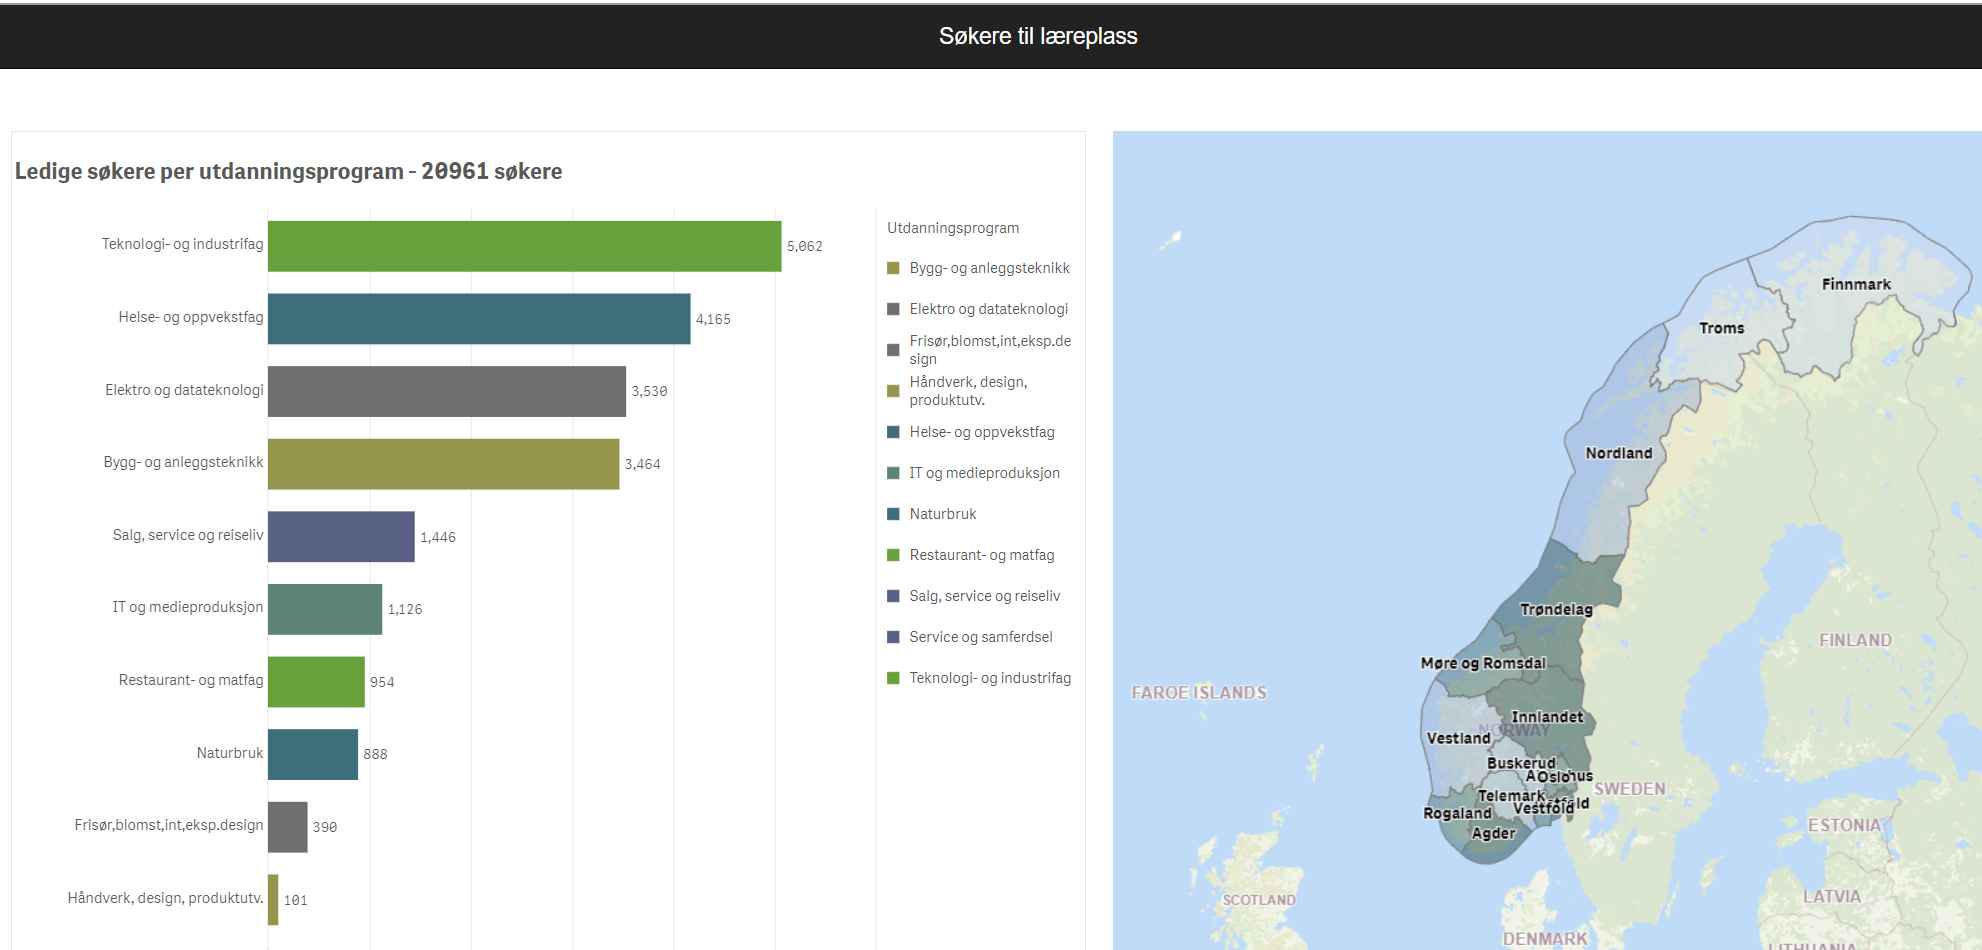Click the Salg, service og reiseliv axis label
1982x950 pixels.
tap(188, 535)
